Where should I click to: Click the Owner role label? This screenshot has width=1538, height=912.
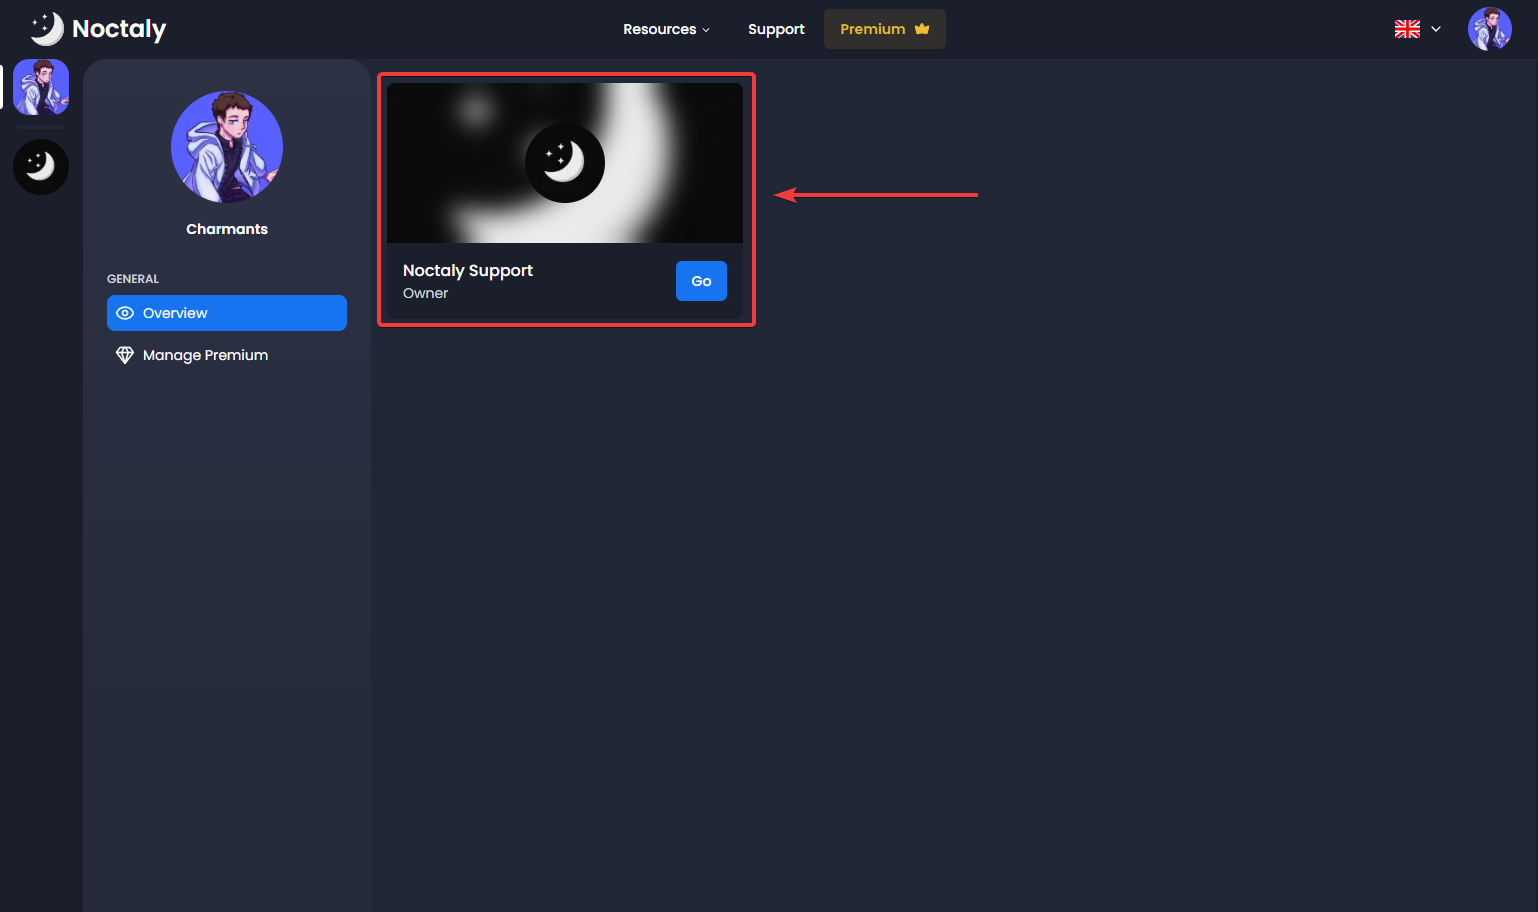(425, 293)
